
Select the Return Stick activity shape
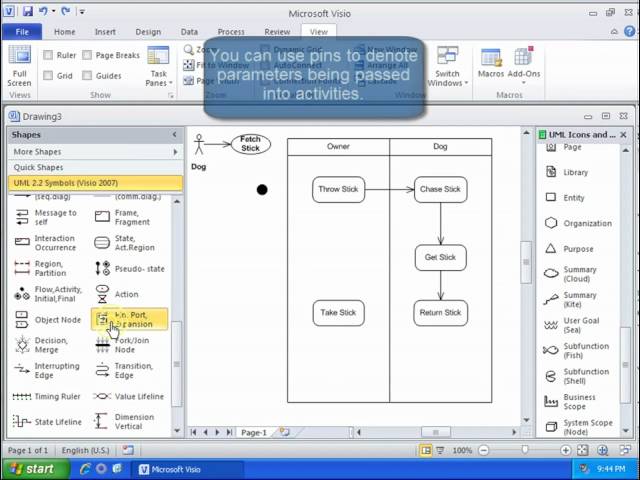440,313
